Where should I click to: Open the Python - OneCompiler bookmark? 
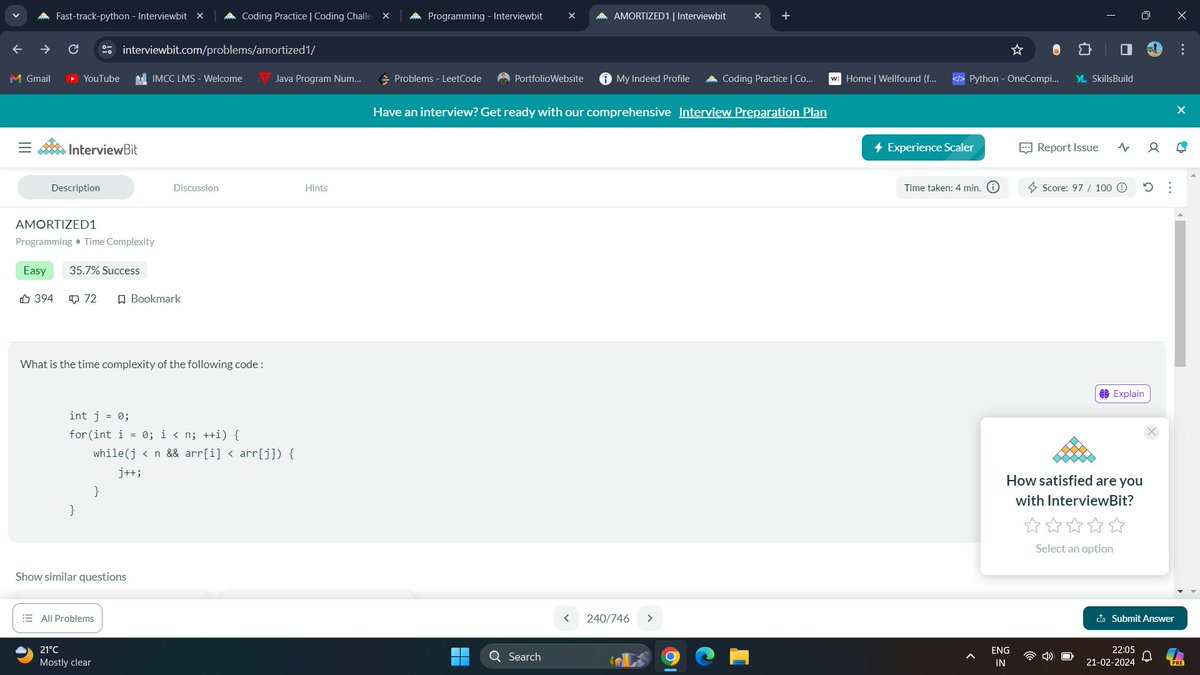click(x=1007, y=78)
